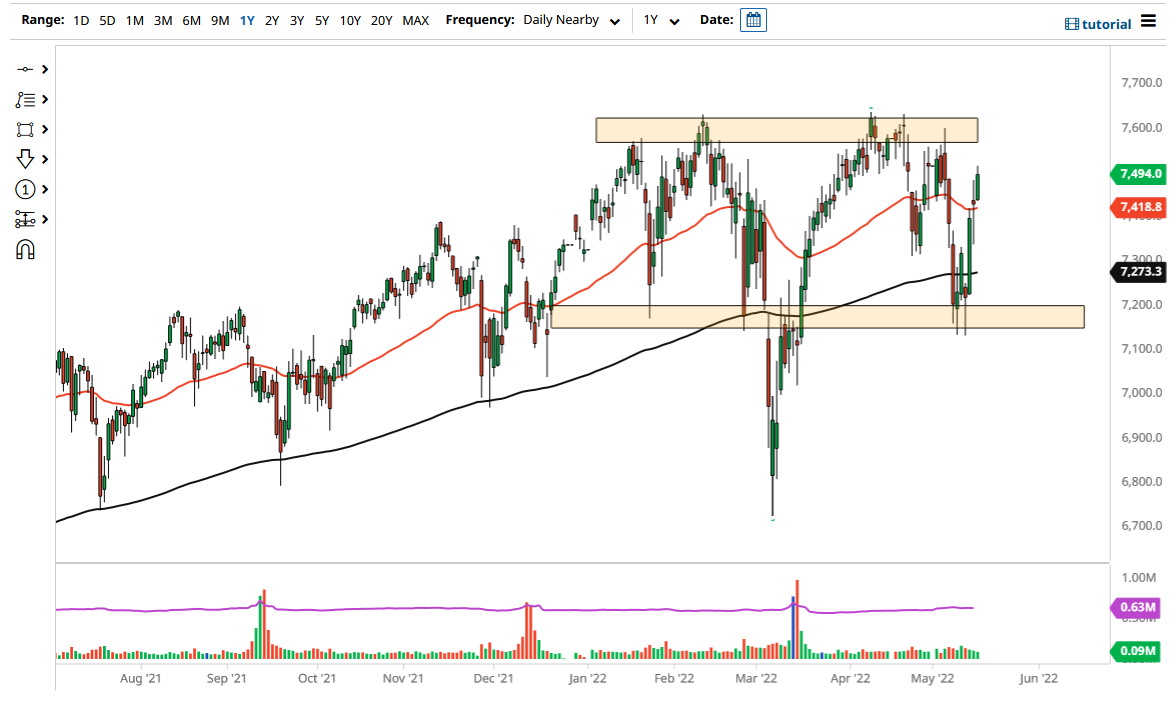Click the 7,700.0 price axis label
This screenshot has height=714, width=1176.
pyautogui.click(x=1142, y=82)
